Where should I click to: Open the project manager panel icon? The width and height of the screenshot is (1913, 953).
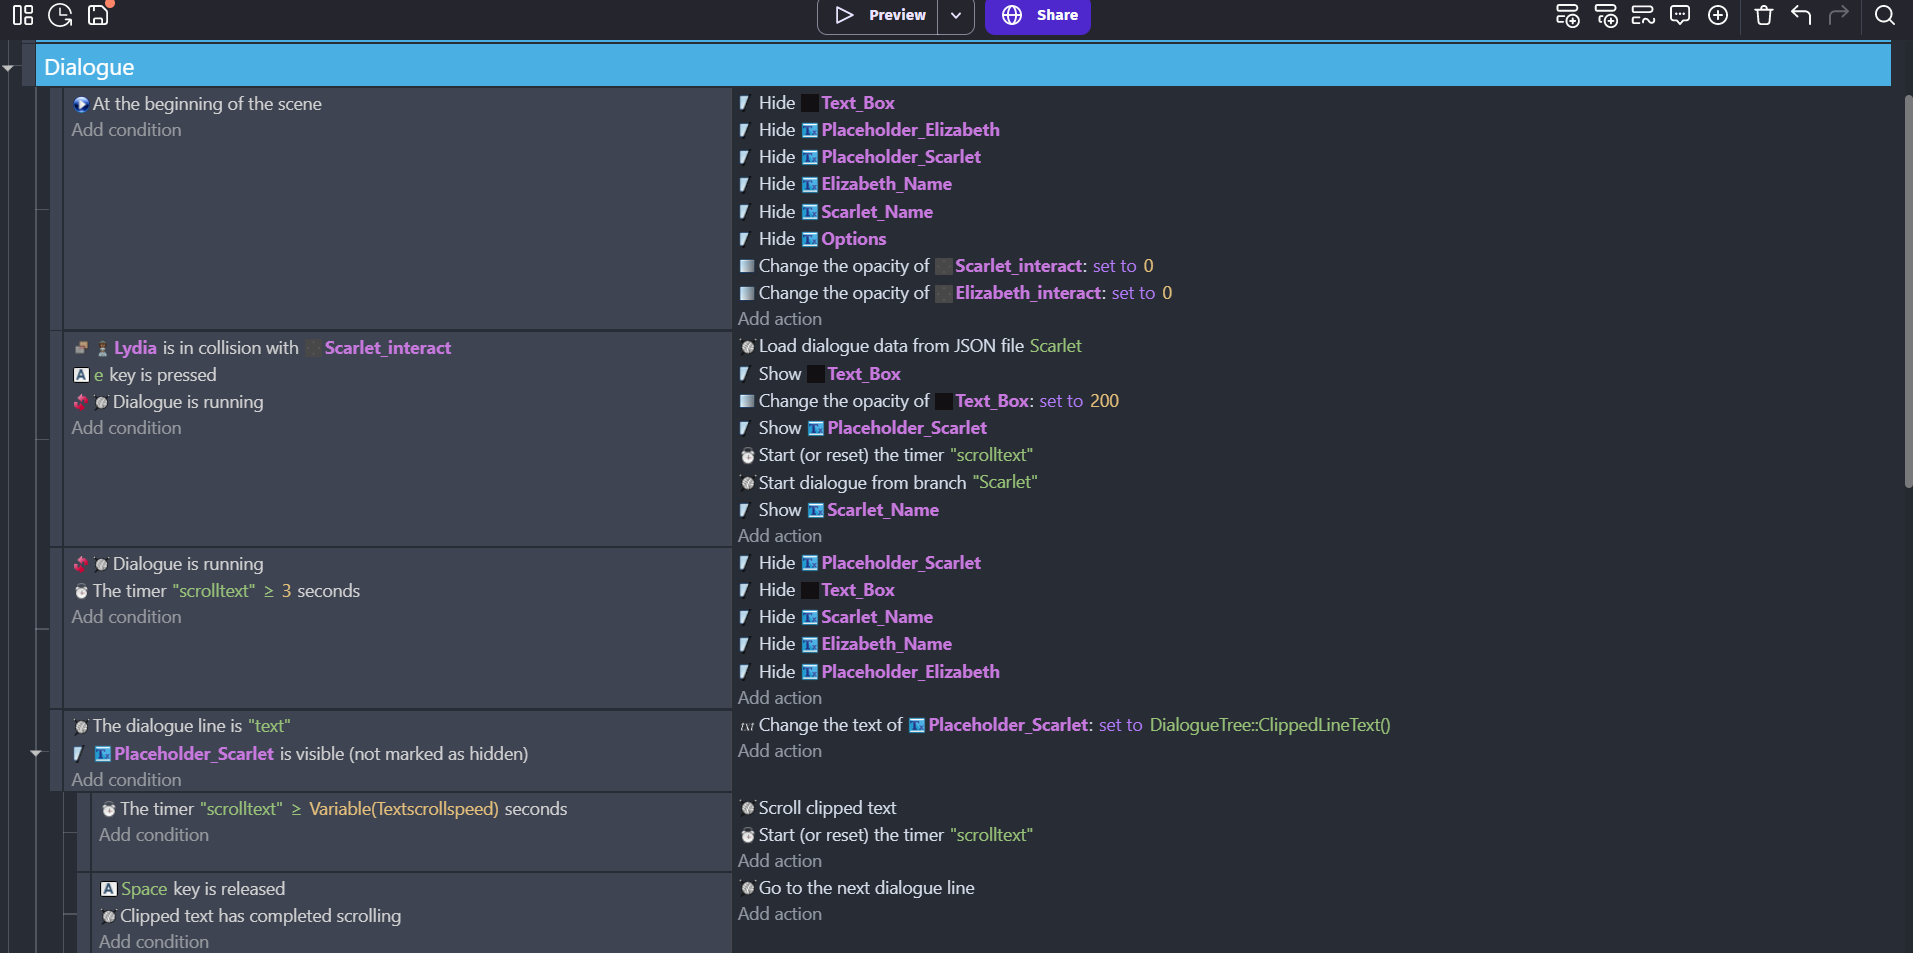point(23,15)
